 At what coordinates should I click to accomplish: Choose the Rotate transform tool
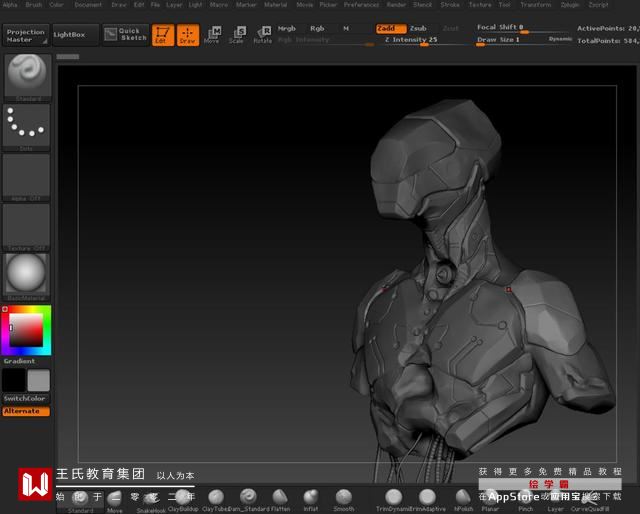263,35
